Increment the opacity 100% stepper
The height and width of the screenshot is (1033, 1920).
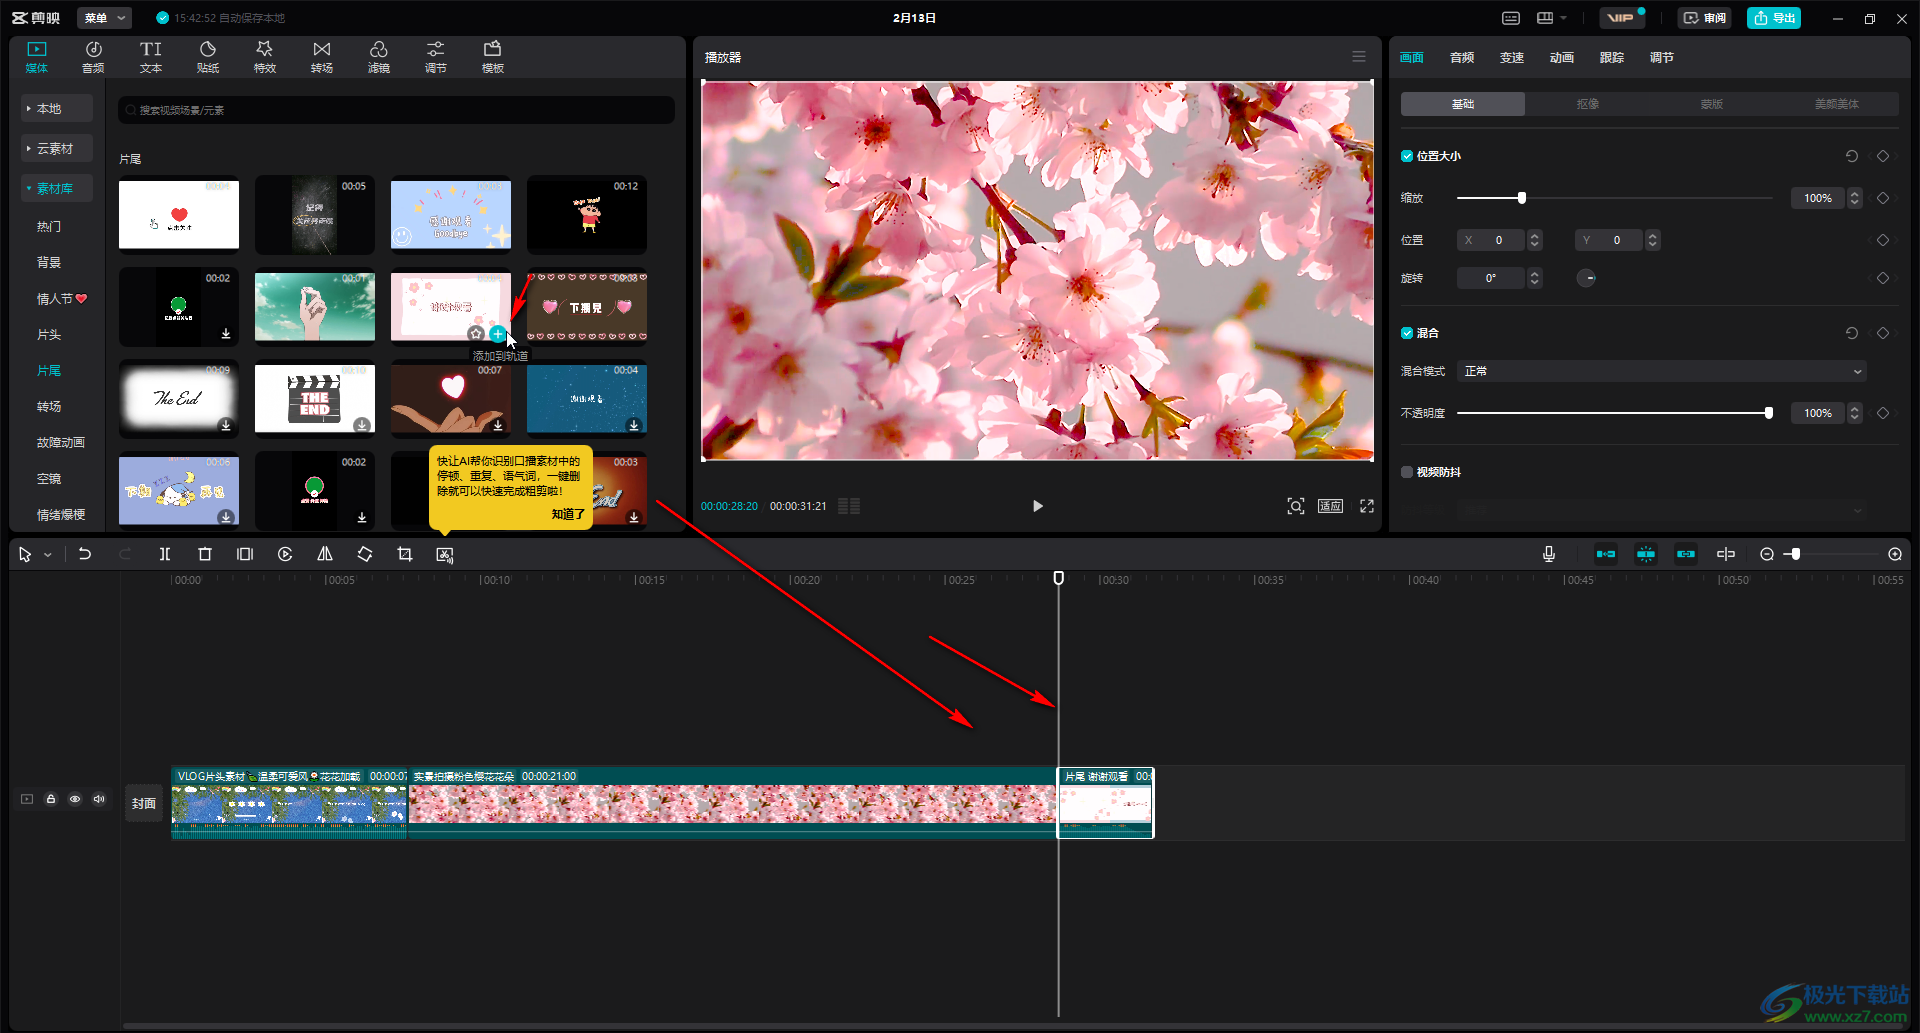point(1855,409)
